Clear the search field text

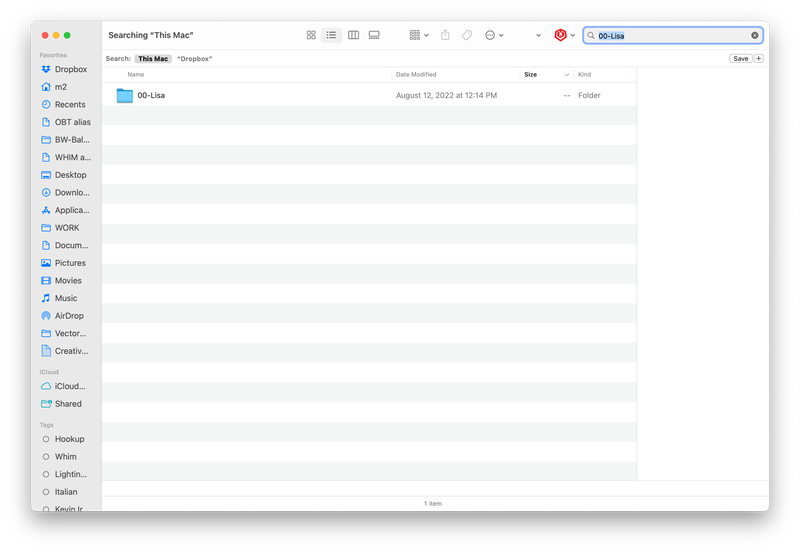point(755,35)
